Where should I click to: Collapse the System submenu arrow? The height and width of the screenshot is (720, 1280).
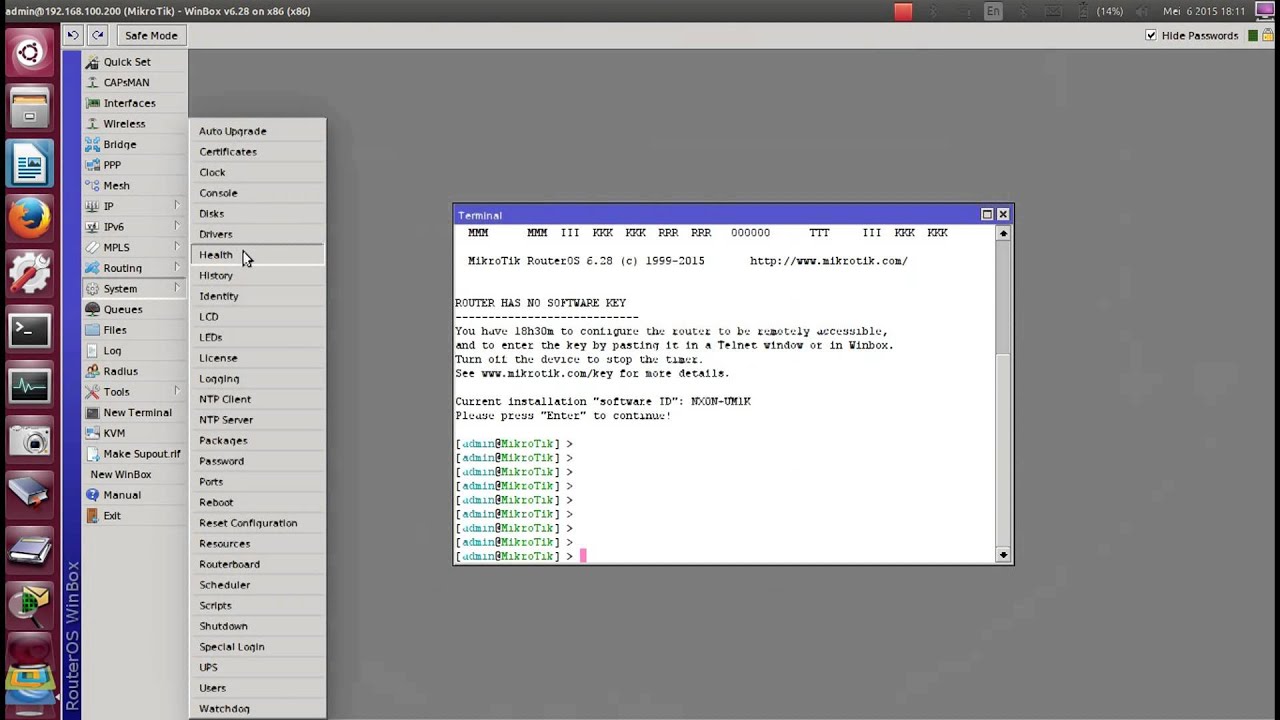[x=177, y=288]
